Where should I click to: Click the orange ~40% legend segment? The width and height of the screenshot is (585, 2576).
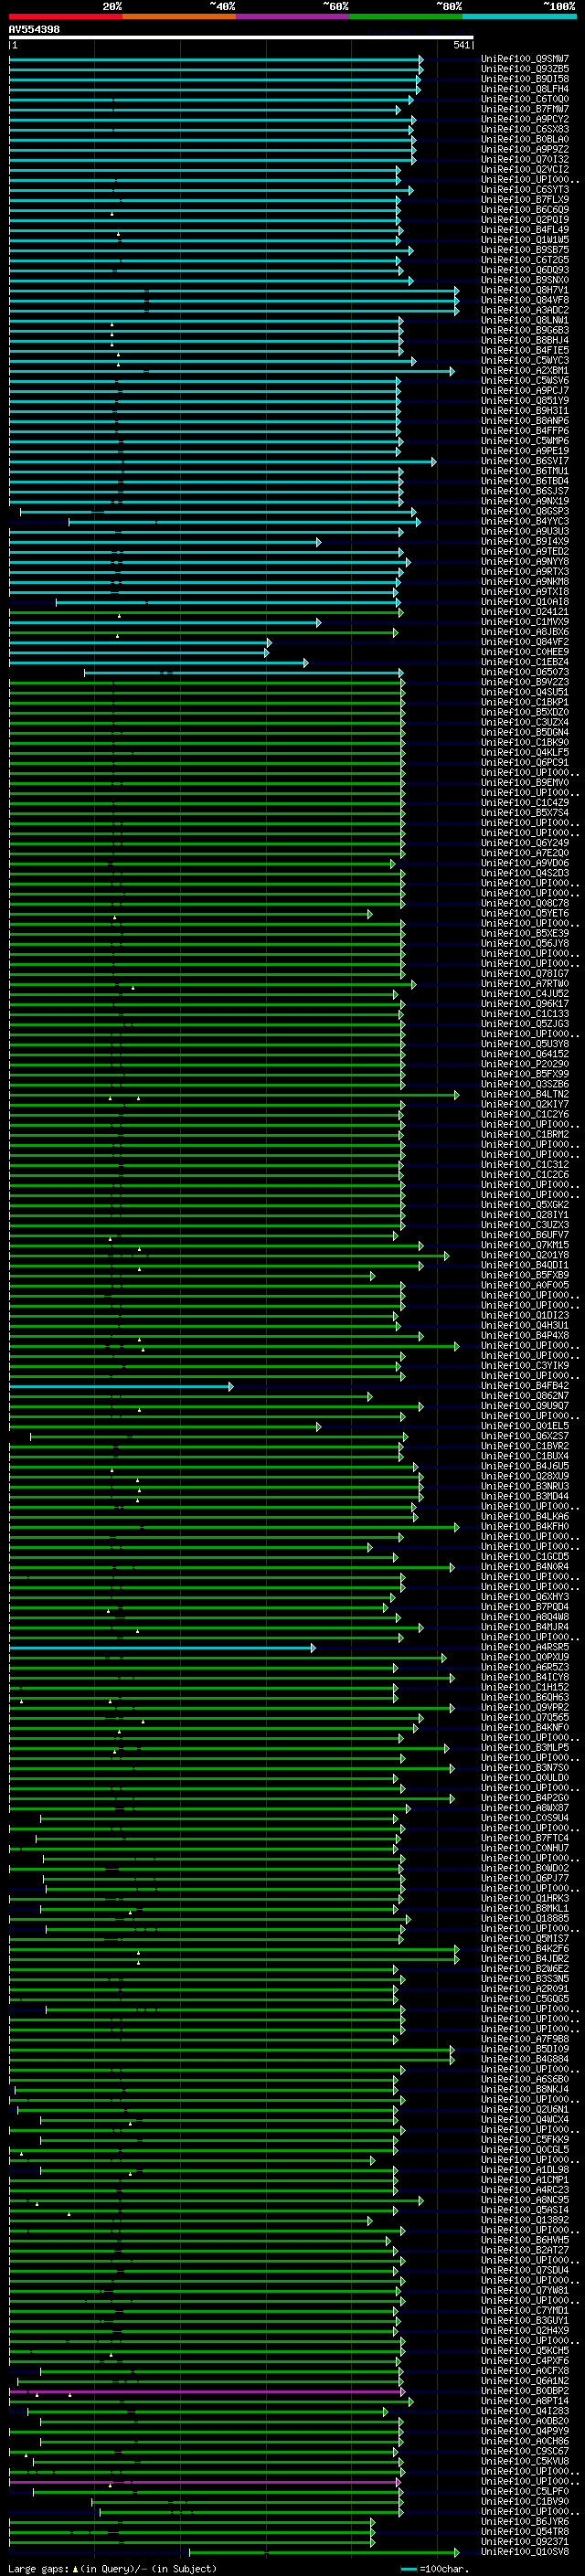pos(179,16)
